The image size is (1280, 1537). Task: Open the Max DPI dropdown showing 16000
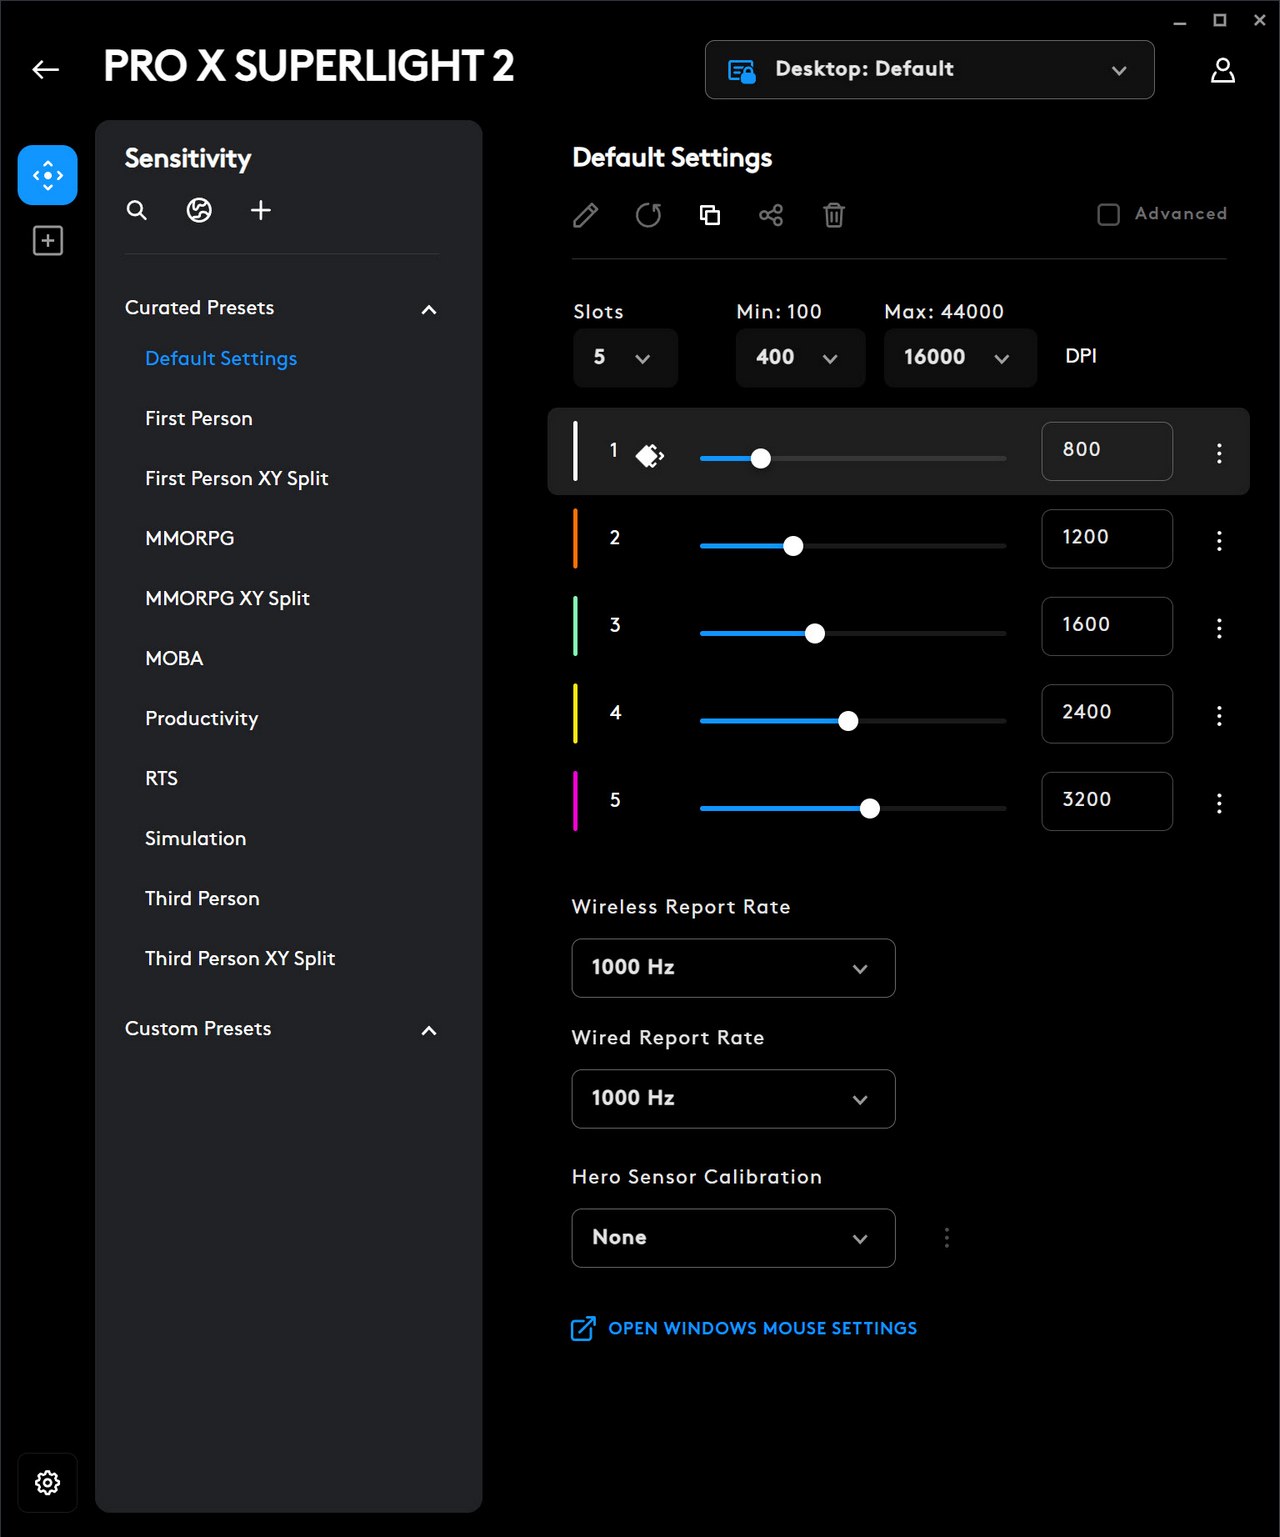click(x=960, y=358)
